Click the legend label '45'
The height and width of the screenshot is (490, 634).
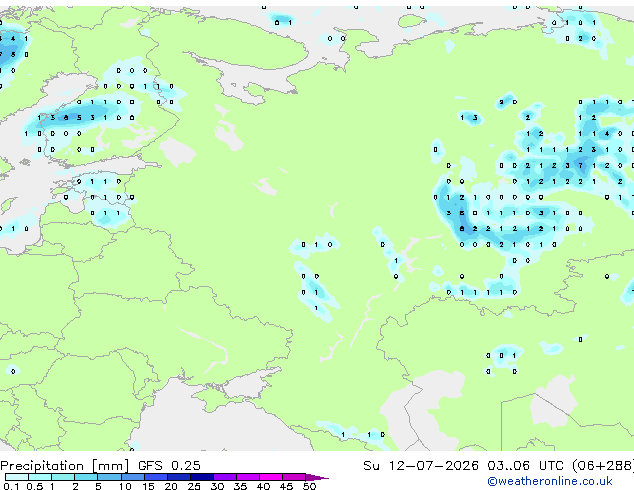click(286, 486)
